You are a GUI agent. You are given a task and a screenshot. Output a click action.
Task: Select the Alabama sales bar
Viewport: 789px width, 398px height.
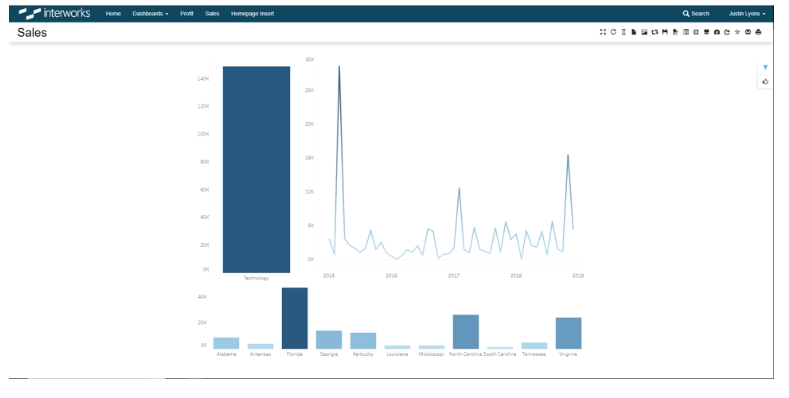coord(226,343)
